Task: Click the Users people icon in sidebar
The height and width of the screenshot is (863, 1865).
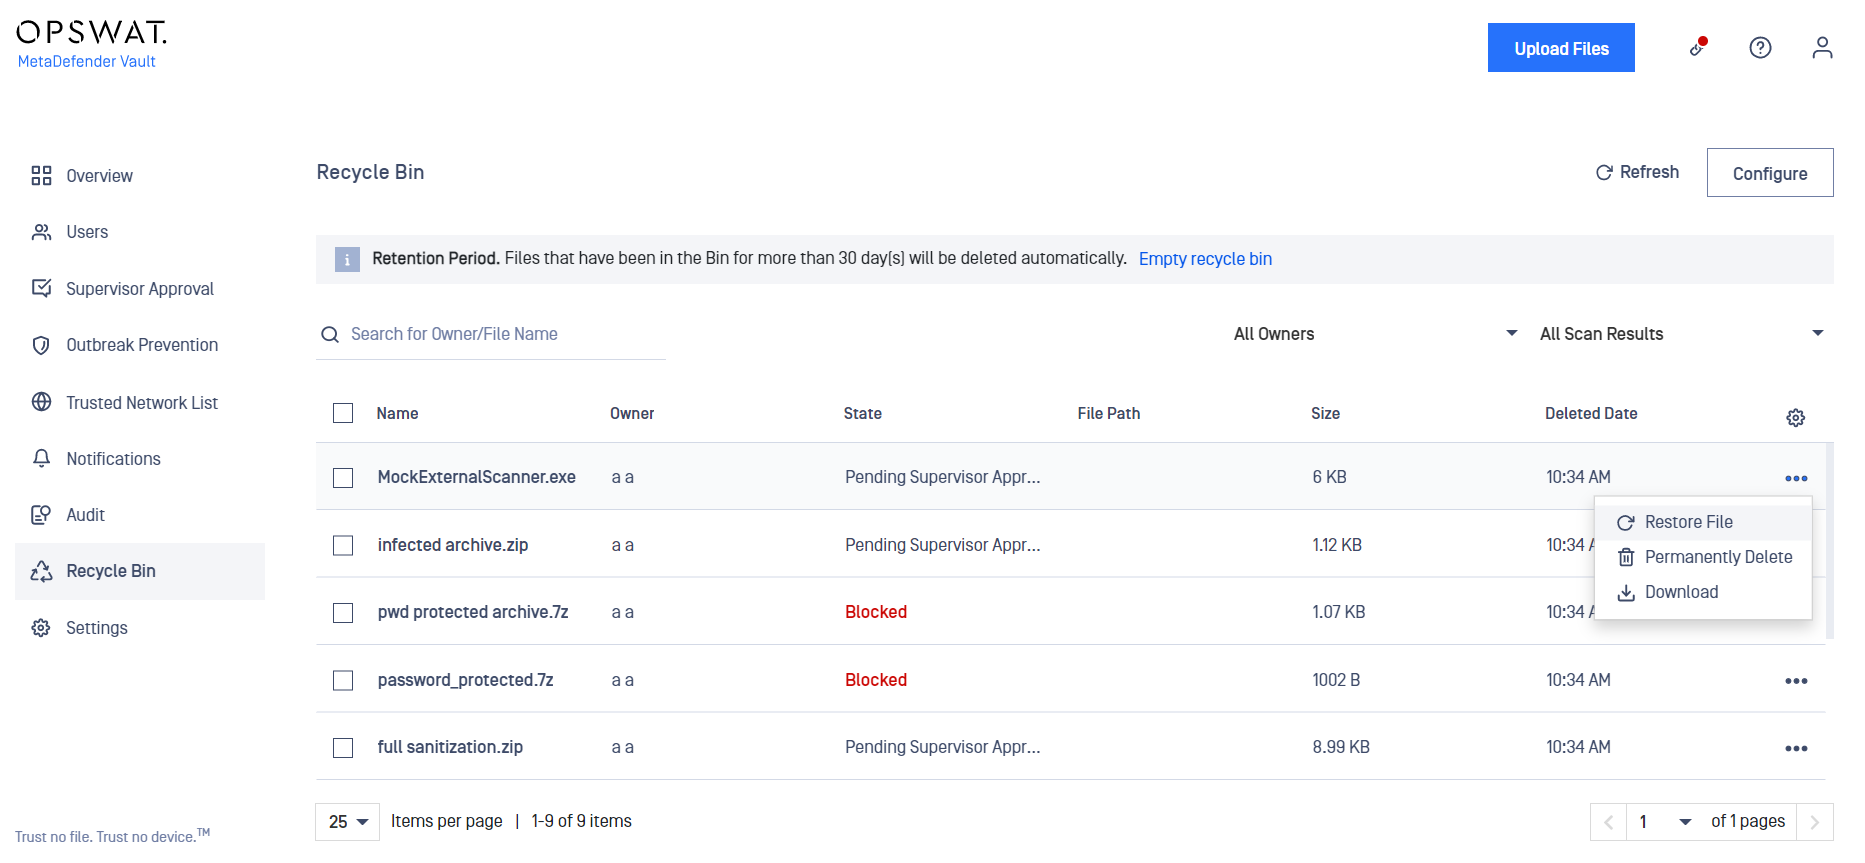Action: click(x=41, y=232)
